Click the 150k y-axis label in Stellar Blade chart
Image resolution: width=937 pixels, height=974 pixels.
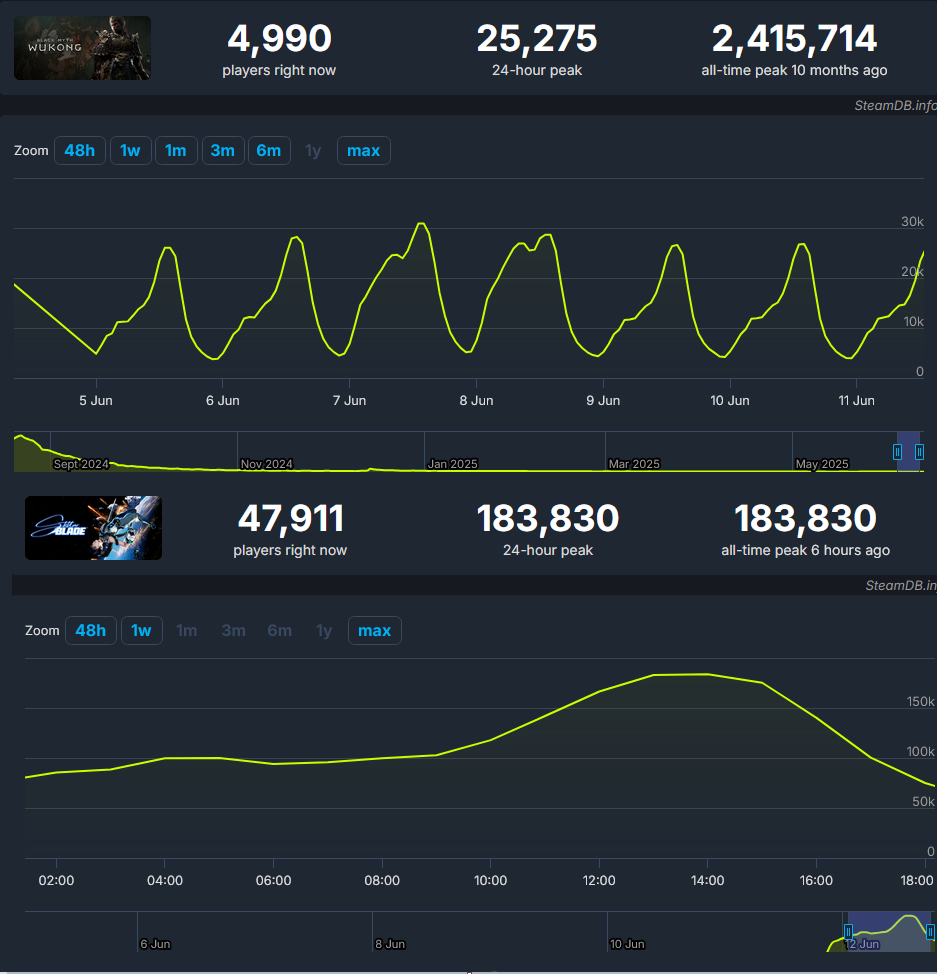pyautogui.click(x=920, y=701)
